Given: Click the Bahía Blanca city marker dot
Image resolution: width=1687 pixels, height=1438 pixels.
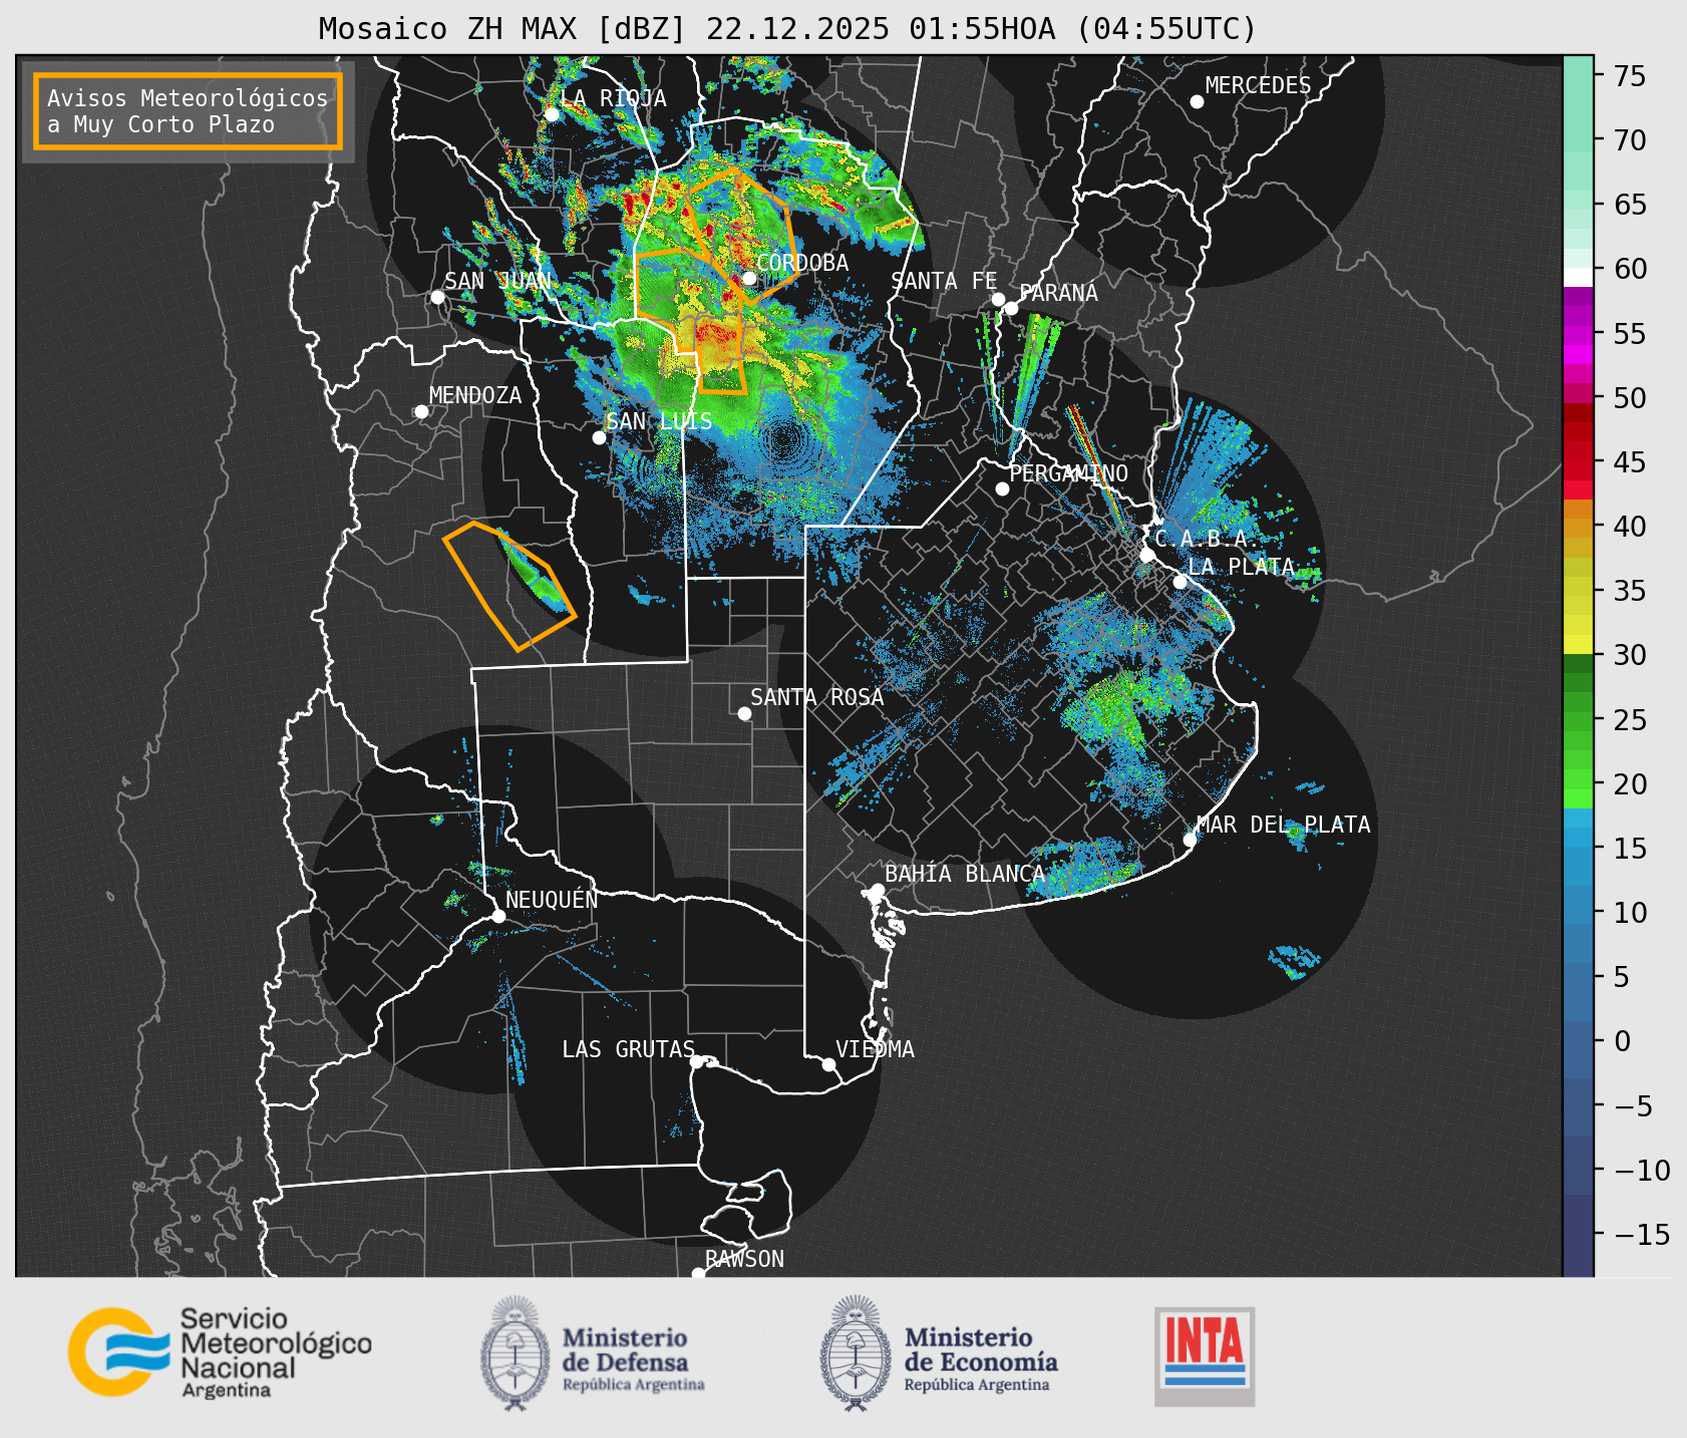Looking at the screenshot, I should click(x=877, y=890).
